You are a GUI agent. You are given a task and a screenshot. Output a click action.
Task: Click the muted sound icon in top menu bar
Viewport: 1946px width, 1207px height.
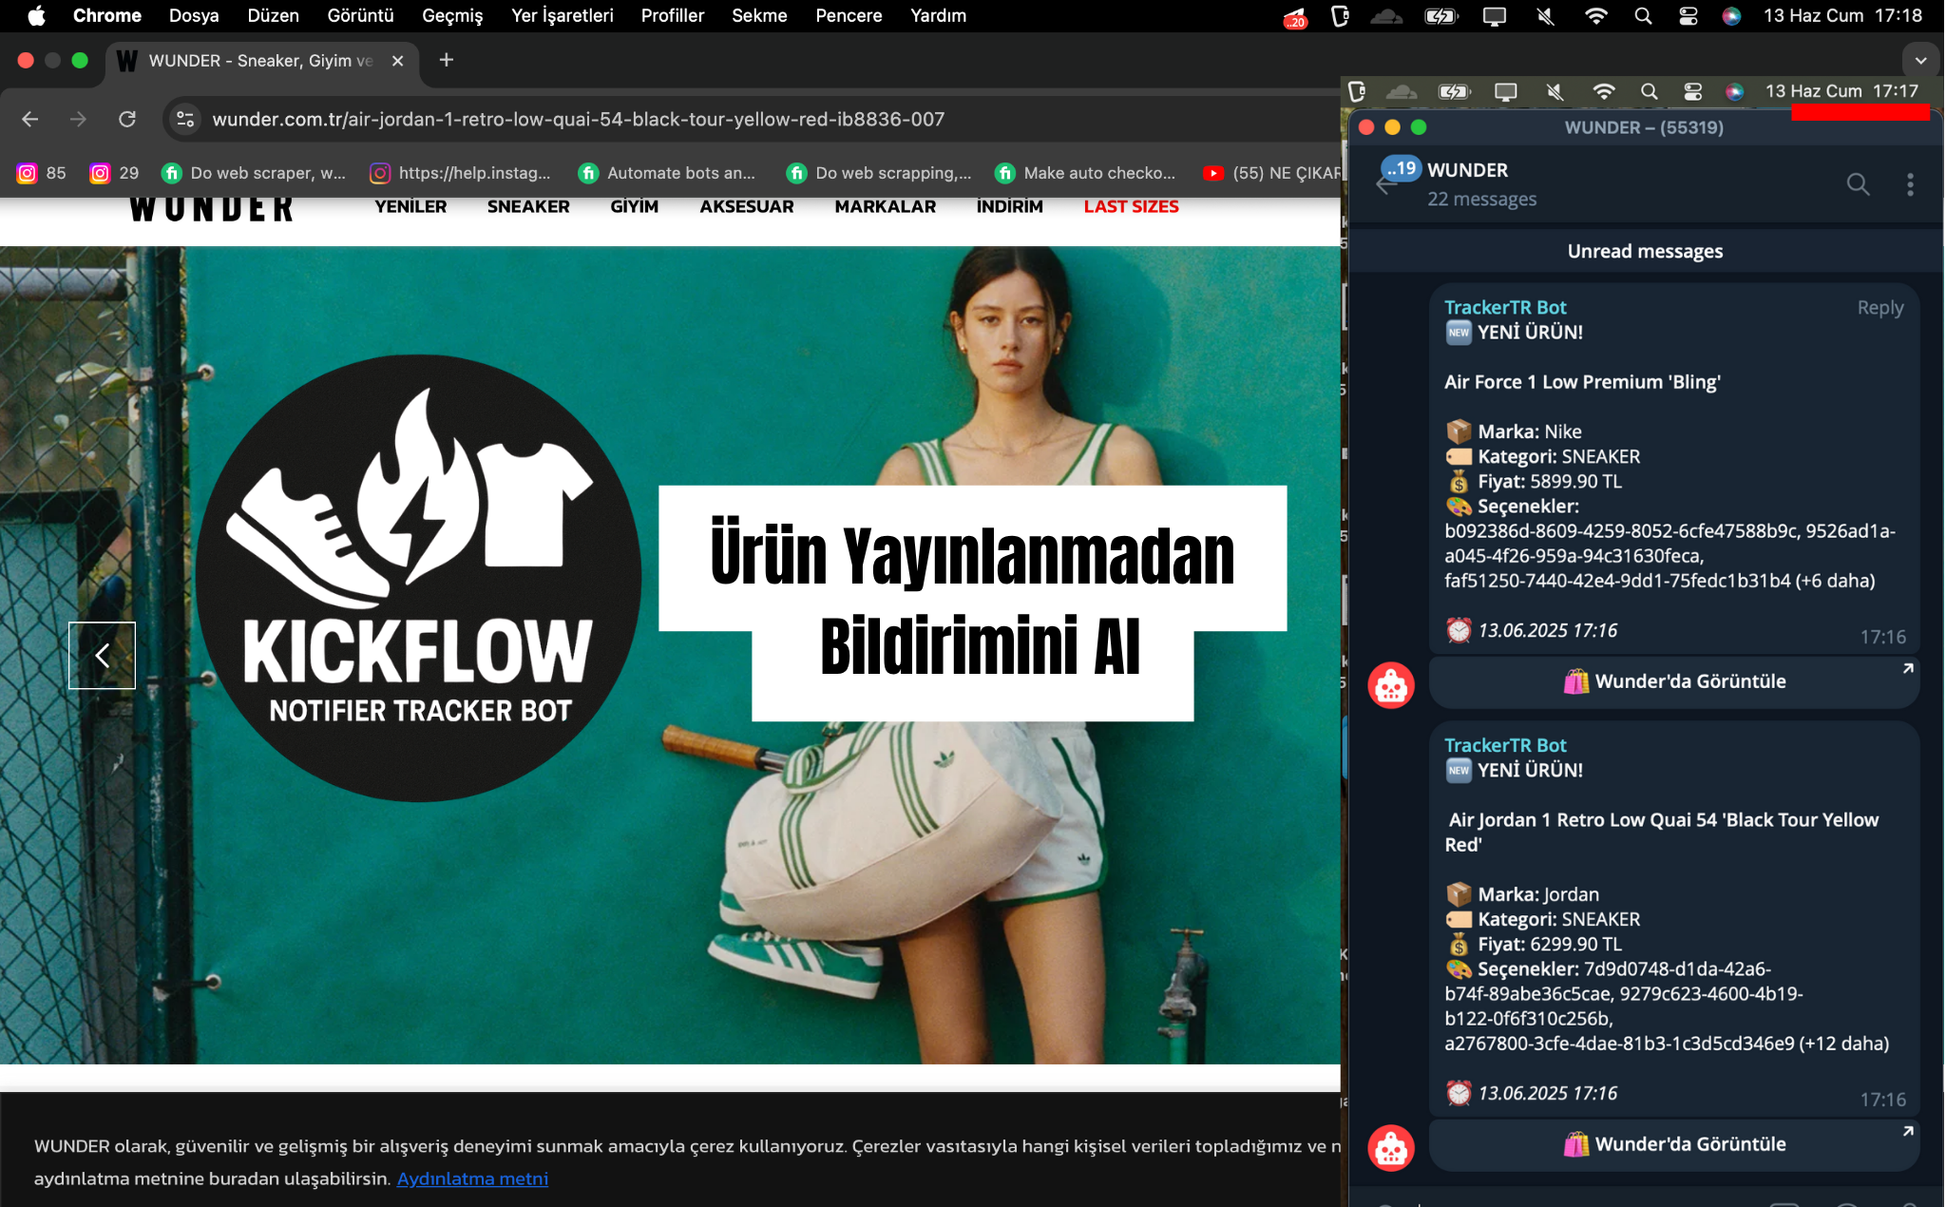[x=1545, y=16]
